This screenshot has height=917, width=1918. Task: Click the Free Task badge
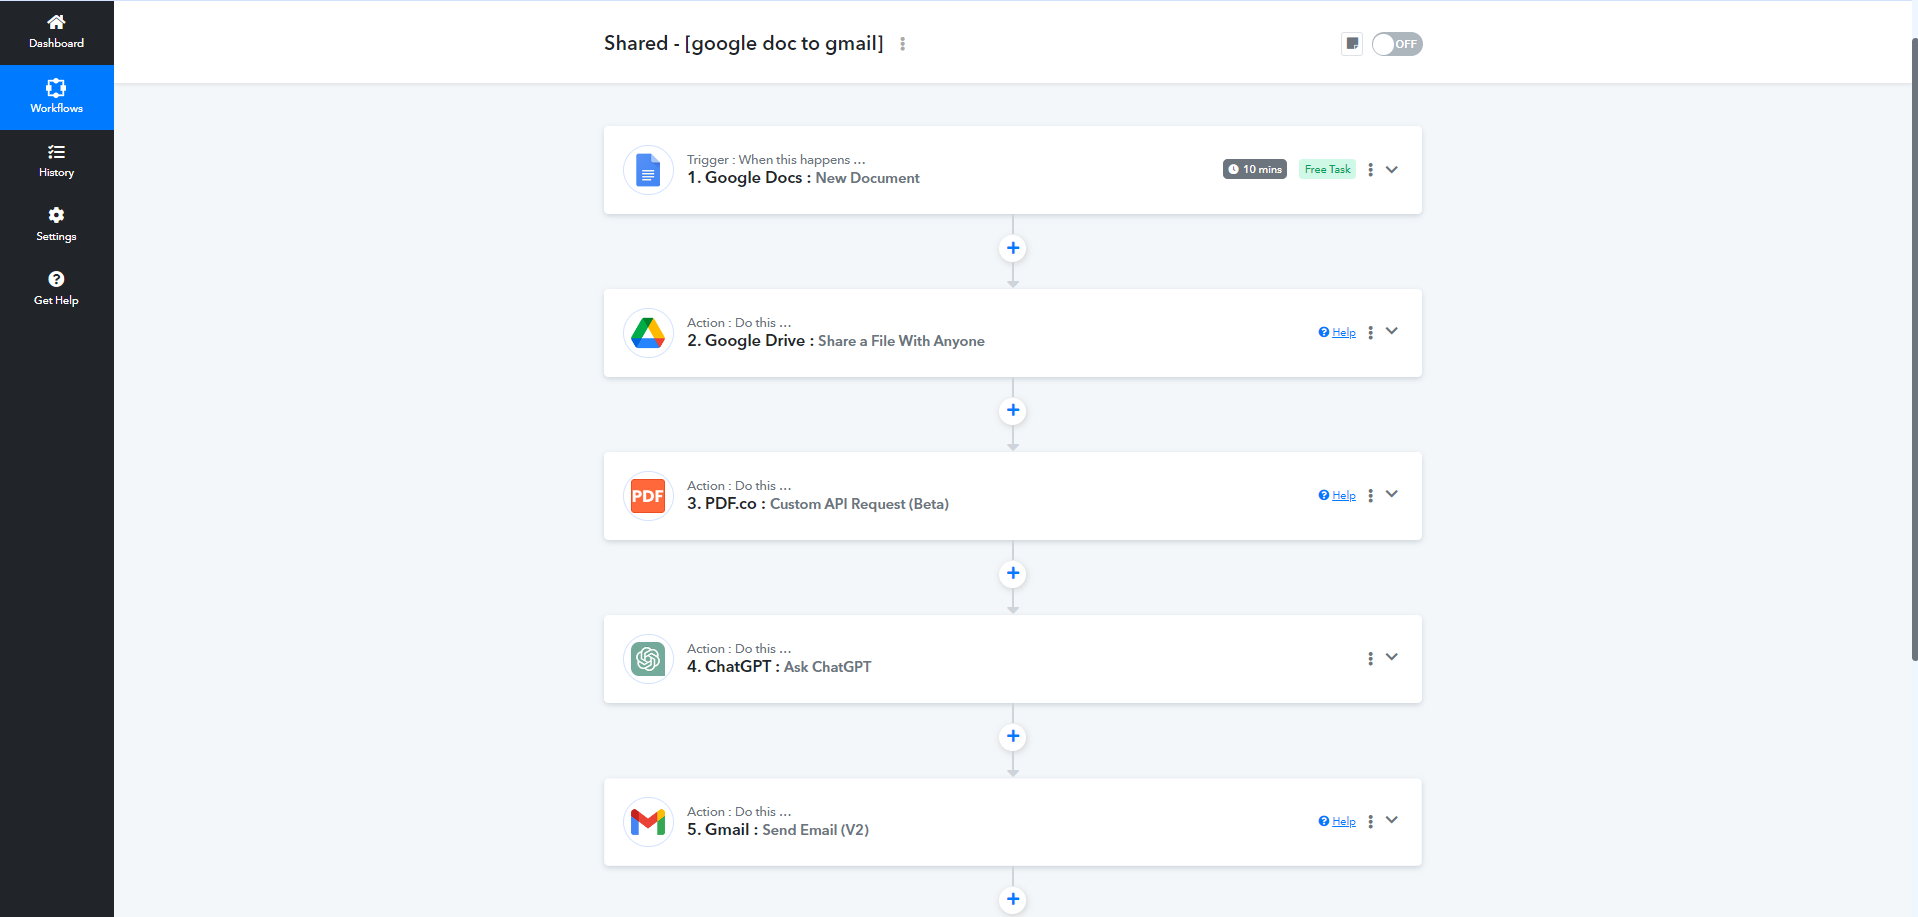tap(1327, 169)
